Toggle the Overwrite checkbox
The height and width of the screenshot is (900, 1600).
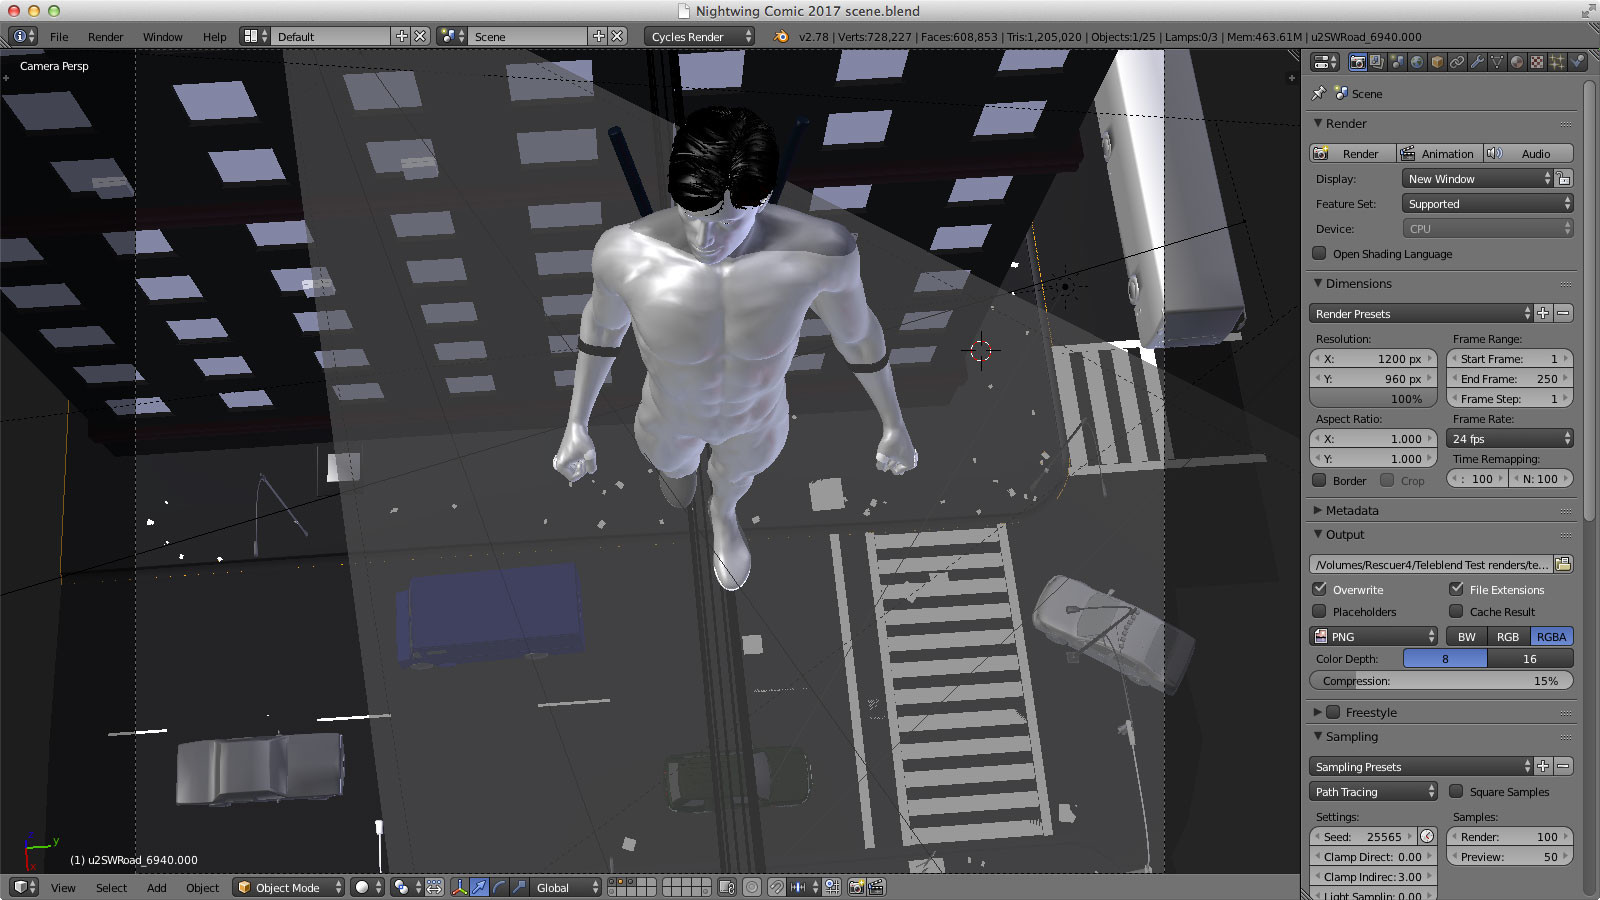coord(1319,589)
